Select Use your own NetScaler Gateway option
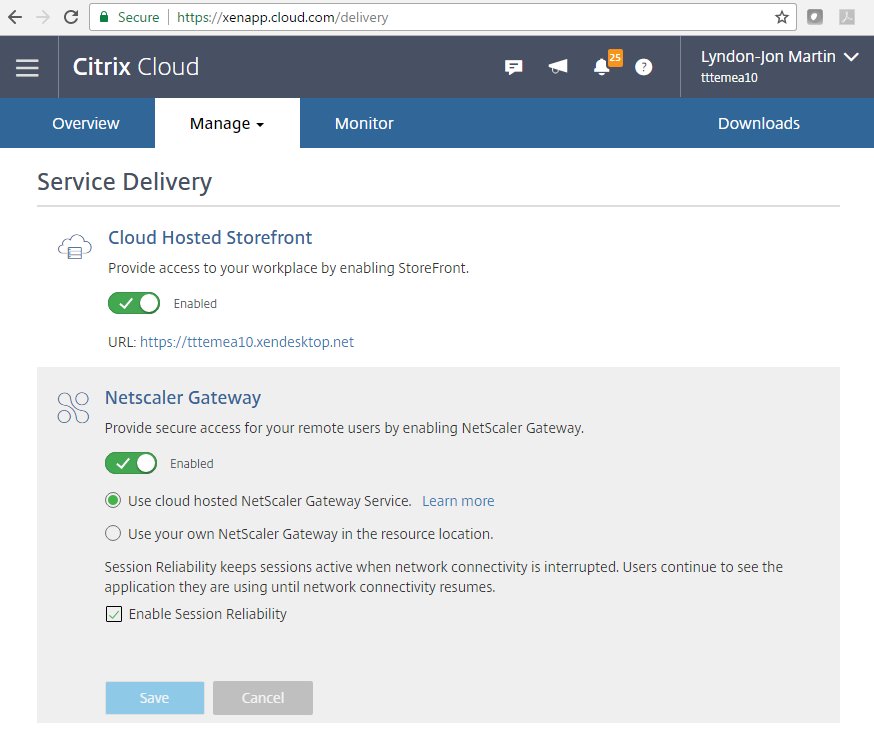Viewport: 874px width, 750px height. [x=113, y=533]
